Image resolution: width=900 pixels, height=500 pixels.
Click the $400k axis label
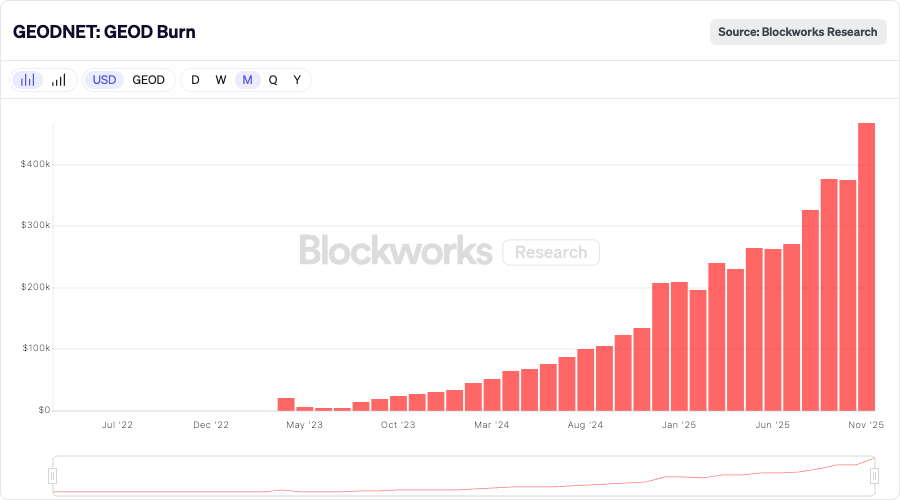tap(36, 164)
